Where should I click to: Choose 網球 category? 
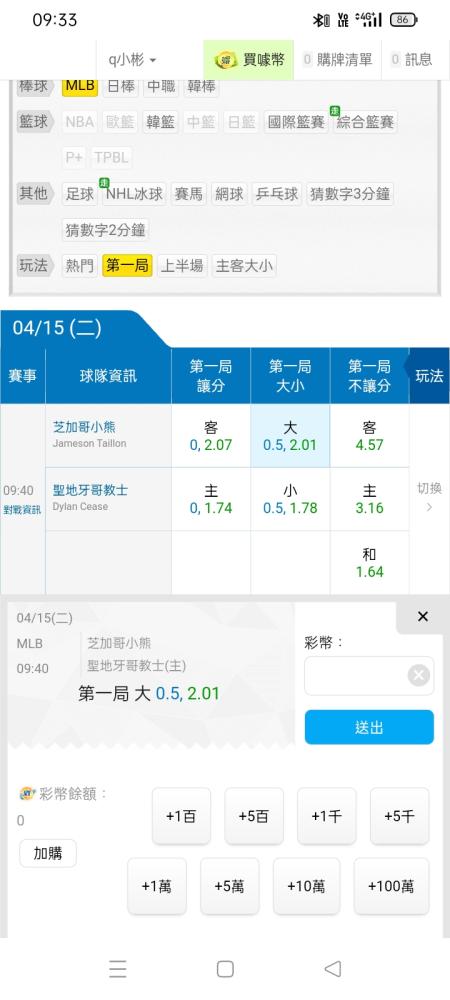(229, 194)
